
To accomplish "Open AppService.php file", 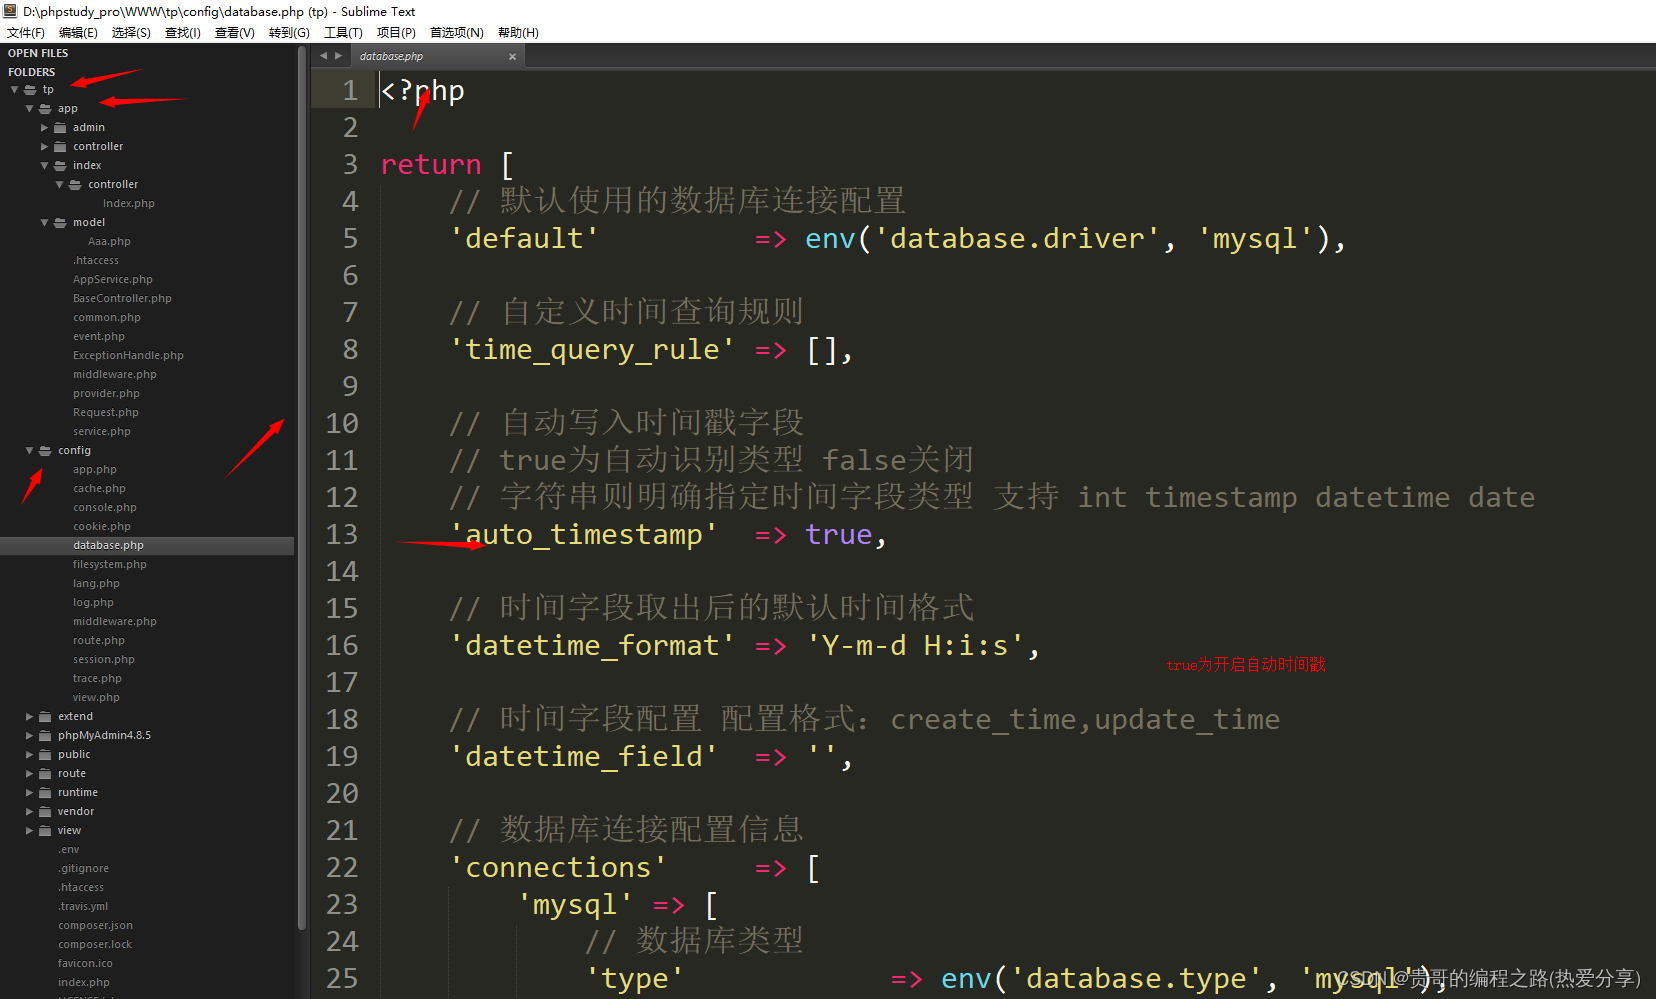I will point(113,280).
